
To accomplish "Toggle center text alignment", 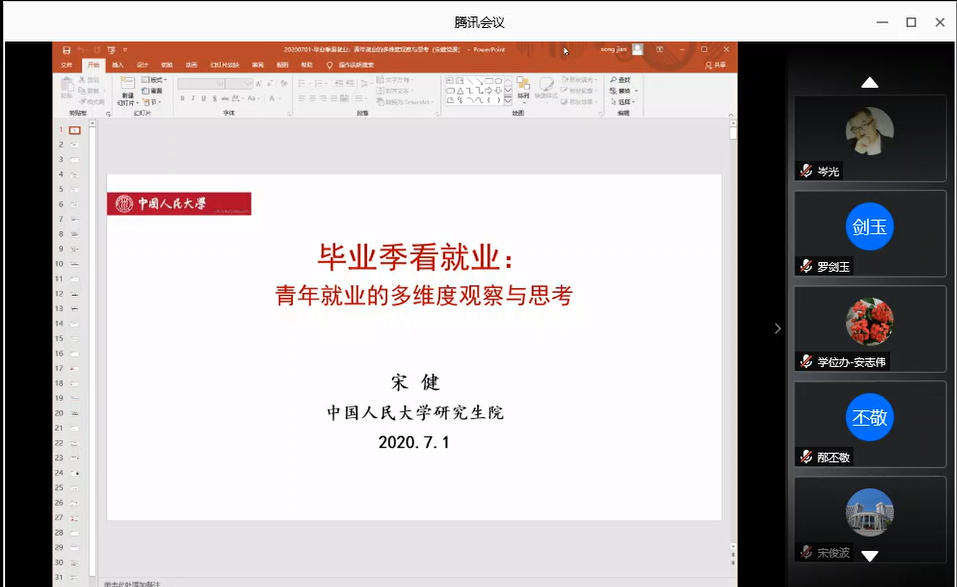I will coord(312,98).
